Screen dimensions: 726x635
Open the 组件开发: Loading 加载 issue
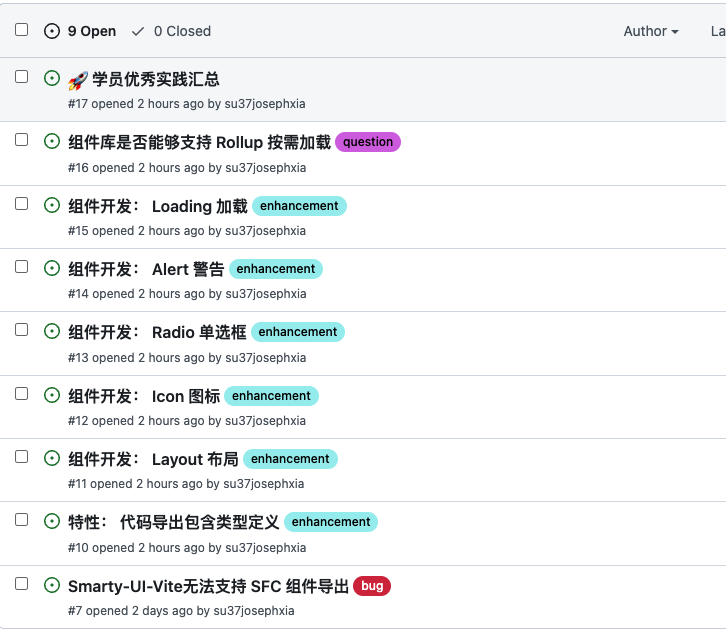point(158,206)
